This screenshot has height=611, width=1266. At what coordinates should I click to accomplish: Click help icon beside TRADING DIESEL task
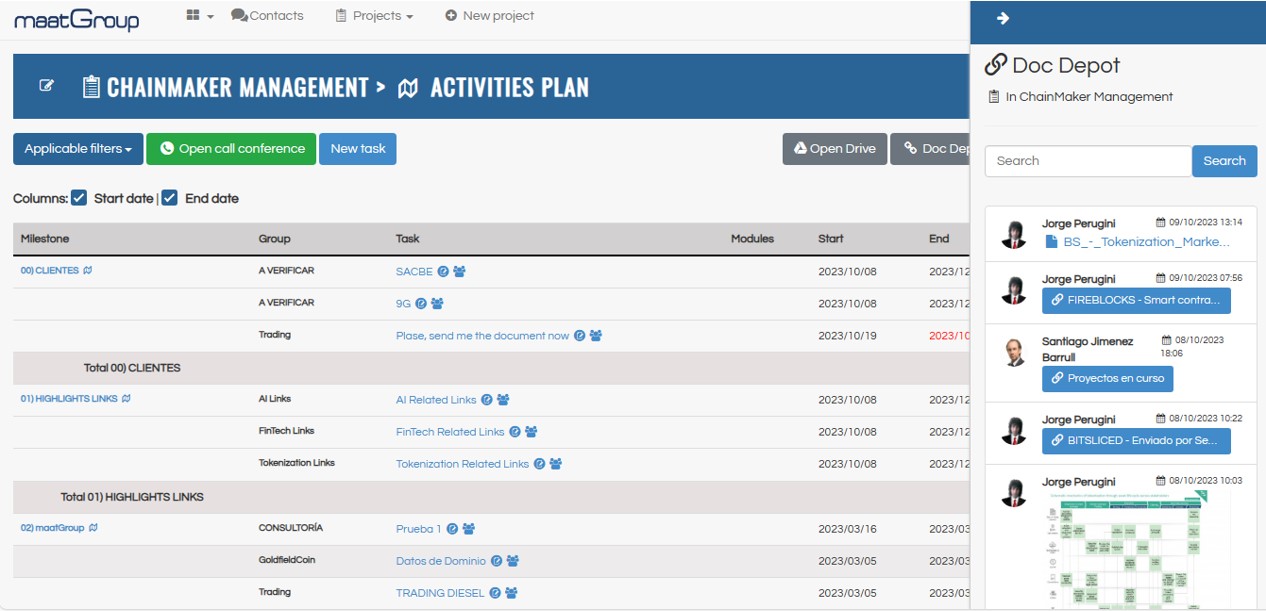tap(494, 593)
